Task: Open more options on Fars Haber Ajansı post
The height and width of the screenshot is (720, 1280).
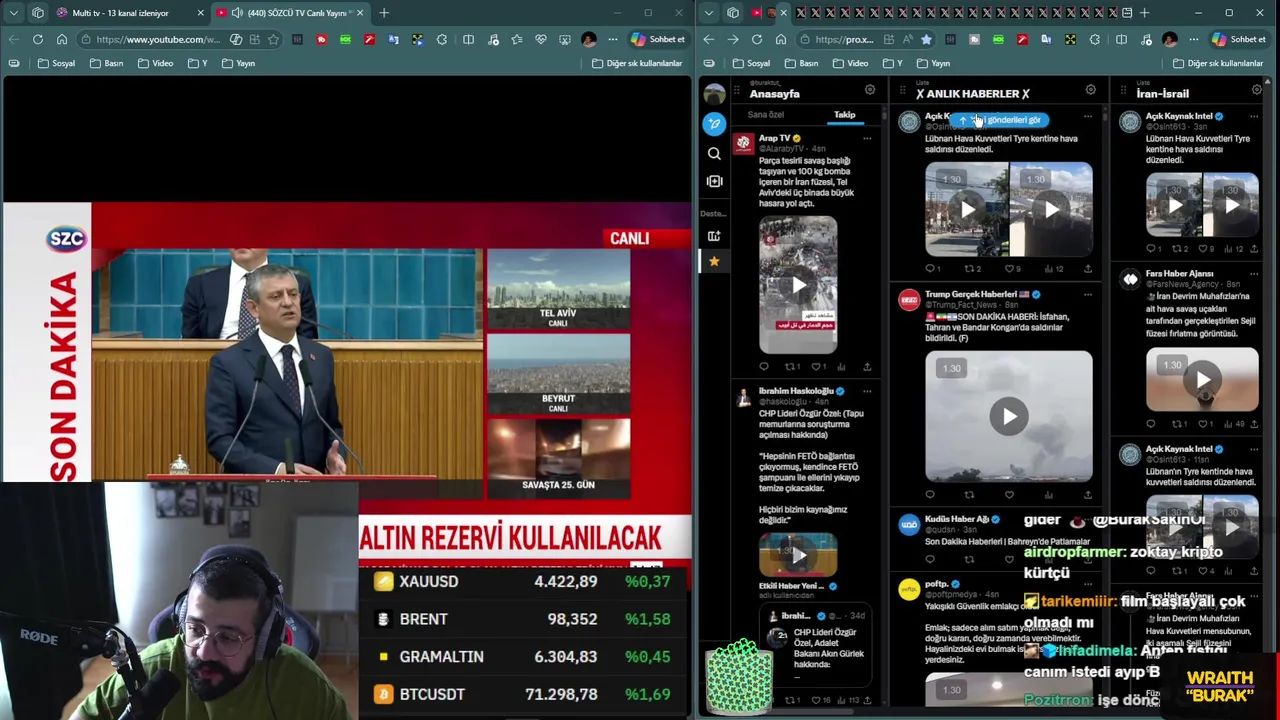Action: (1253, 274)
